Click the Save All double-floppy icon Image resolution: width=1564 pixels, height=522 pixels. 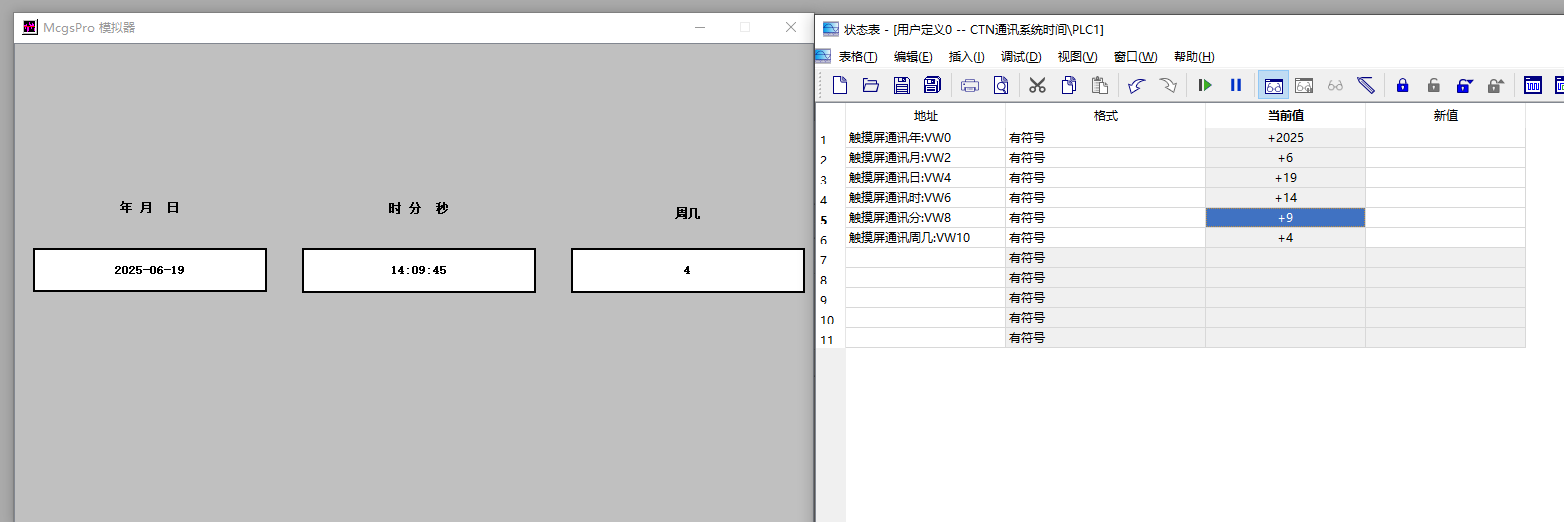[932, 86]
